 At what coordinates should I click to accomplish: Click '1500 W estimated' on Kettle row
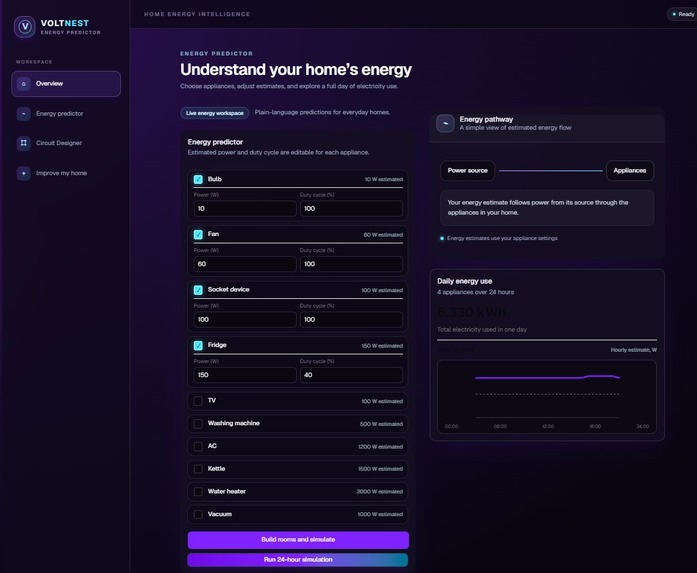coord(381,469)
